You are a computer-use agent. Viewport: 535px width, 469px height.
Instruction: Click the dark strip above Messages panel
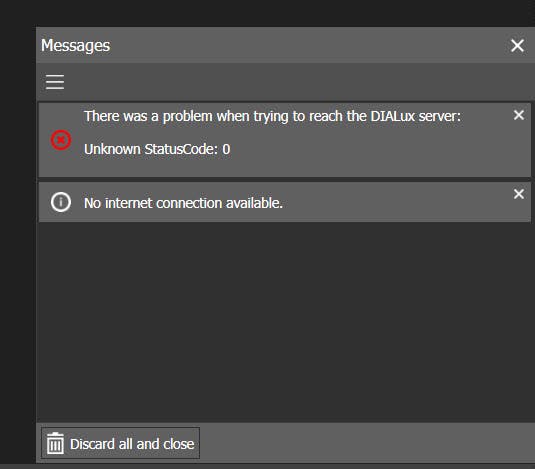click(x=268, y=13)
